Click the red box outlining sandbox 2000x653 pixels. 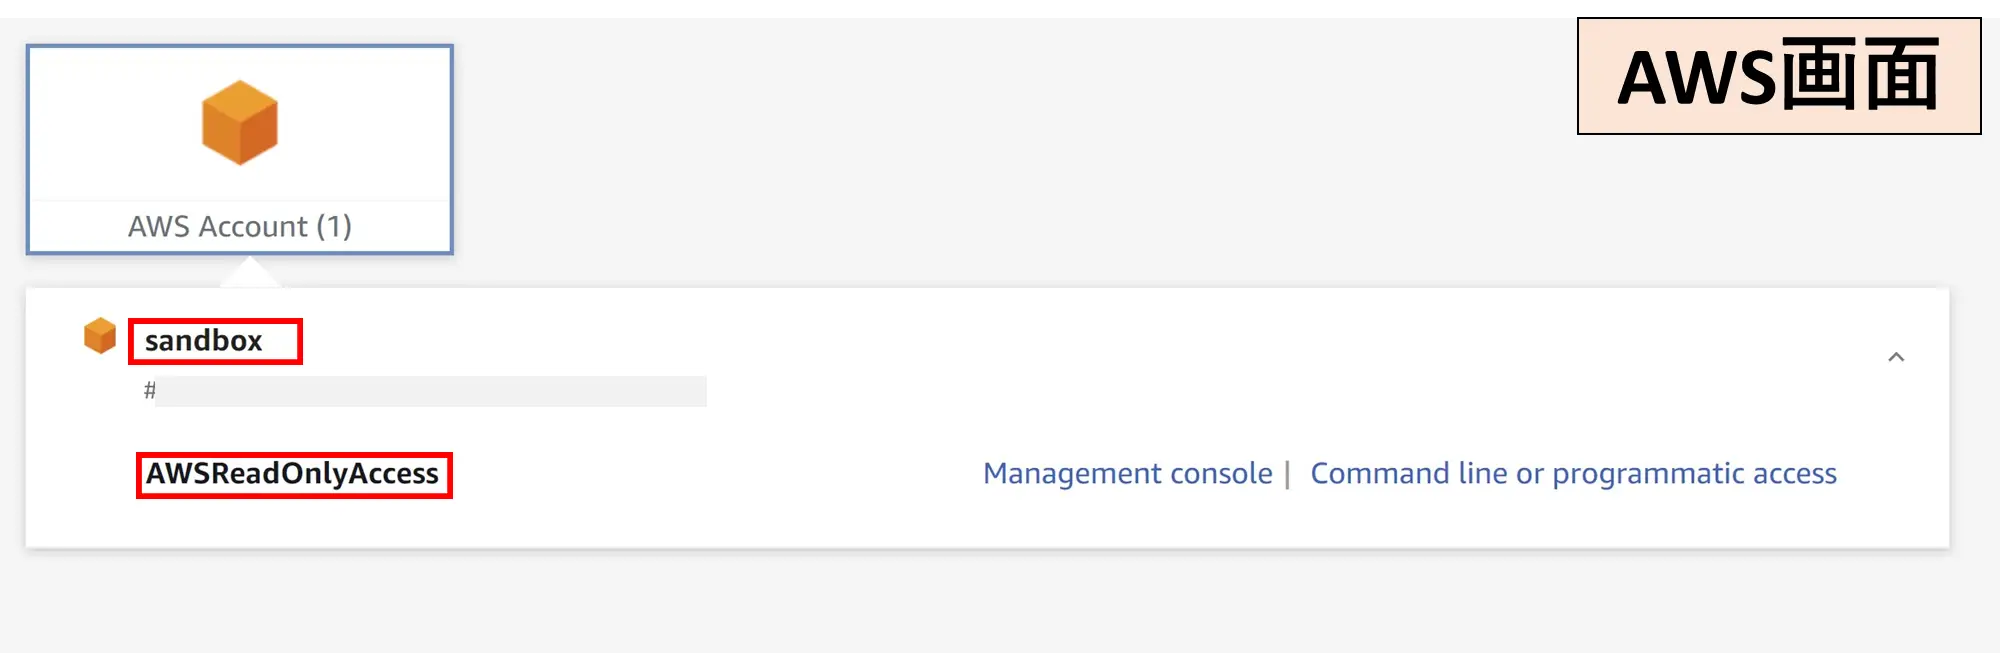click(x=215, y=341)
